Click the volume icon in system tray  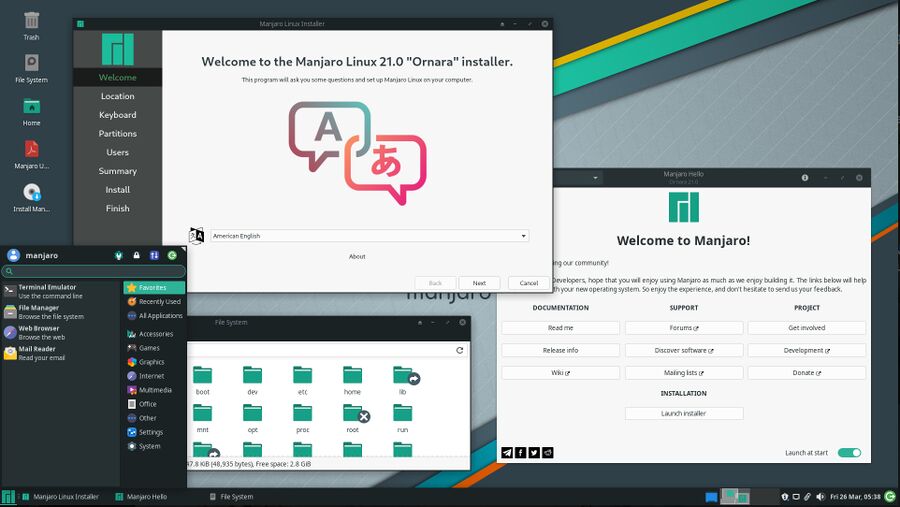point(820,497)
